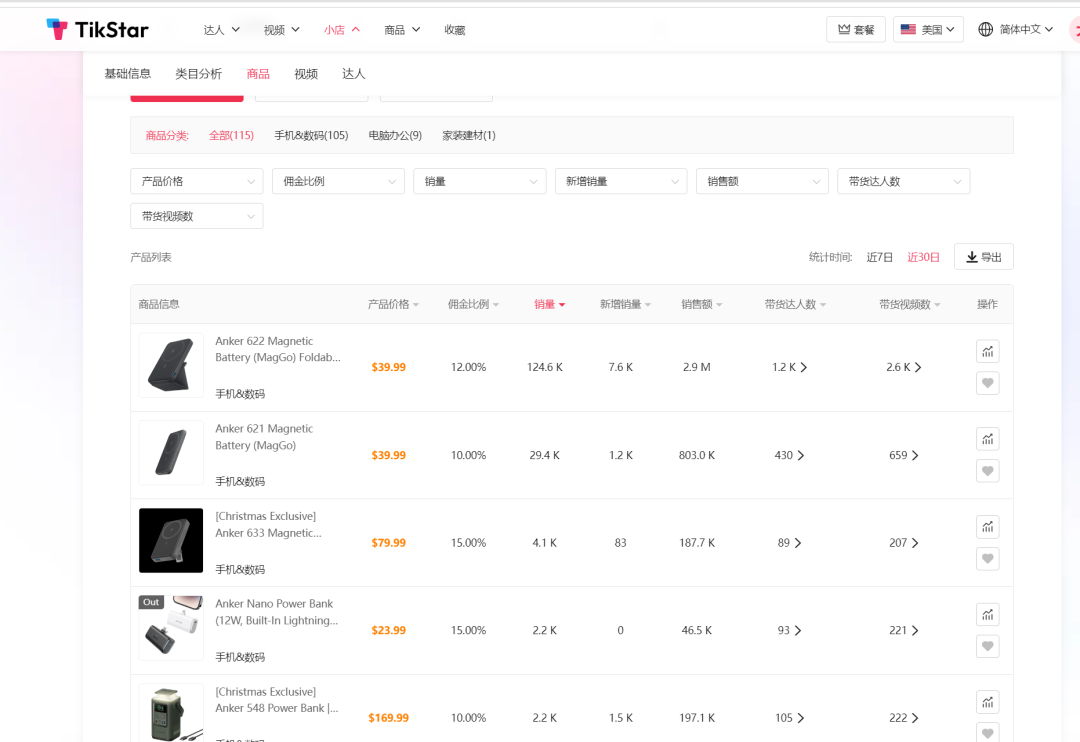The height and width of the screenshot is (742, 1080).
Task: Switch to the 达人 sub-tab
Action: click(x=353, y=74)
